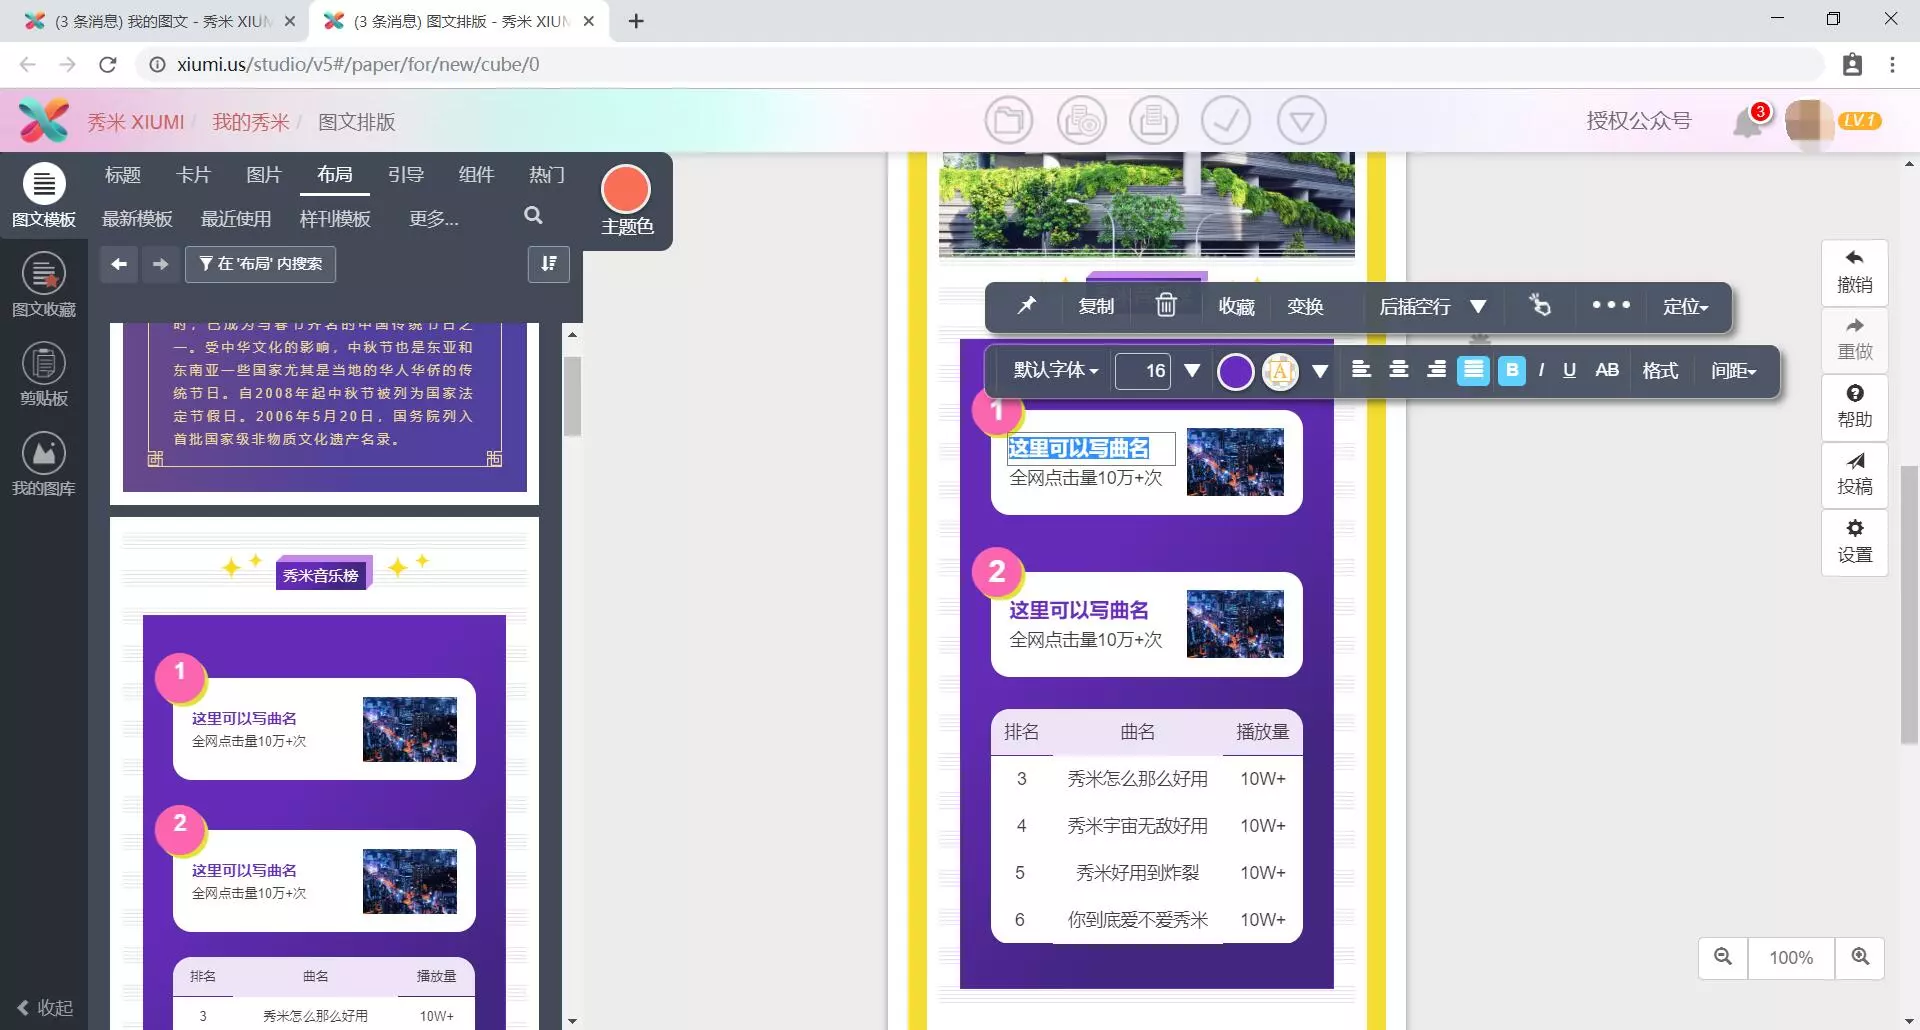Align text center

(x=1399, y=370)
